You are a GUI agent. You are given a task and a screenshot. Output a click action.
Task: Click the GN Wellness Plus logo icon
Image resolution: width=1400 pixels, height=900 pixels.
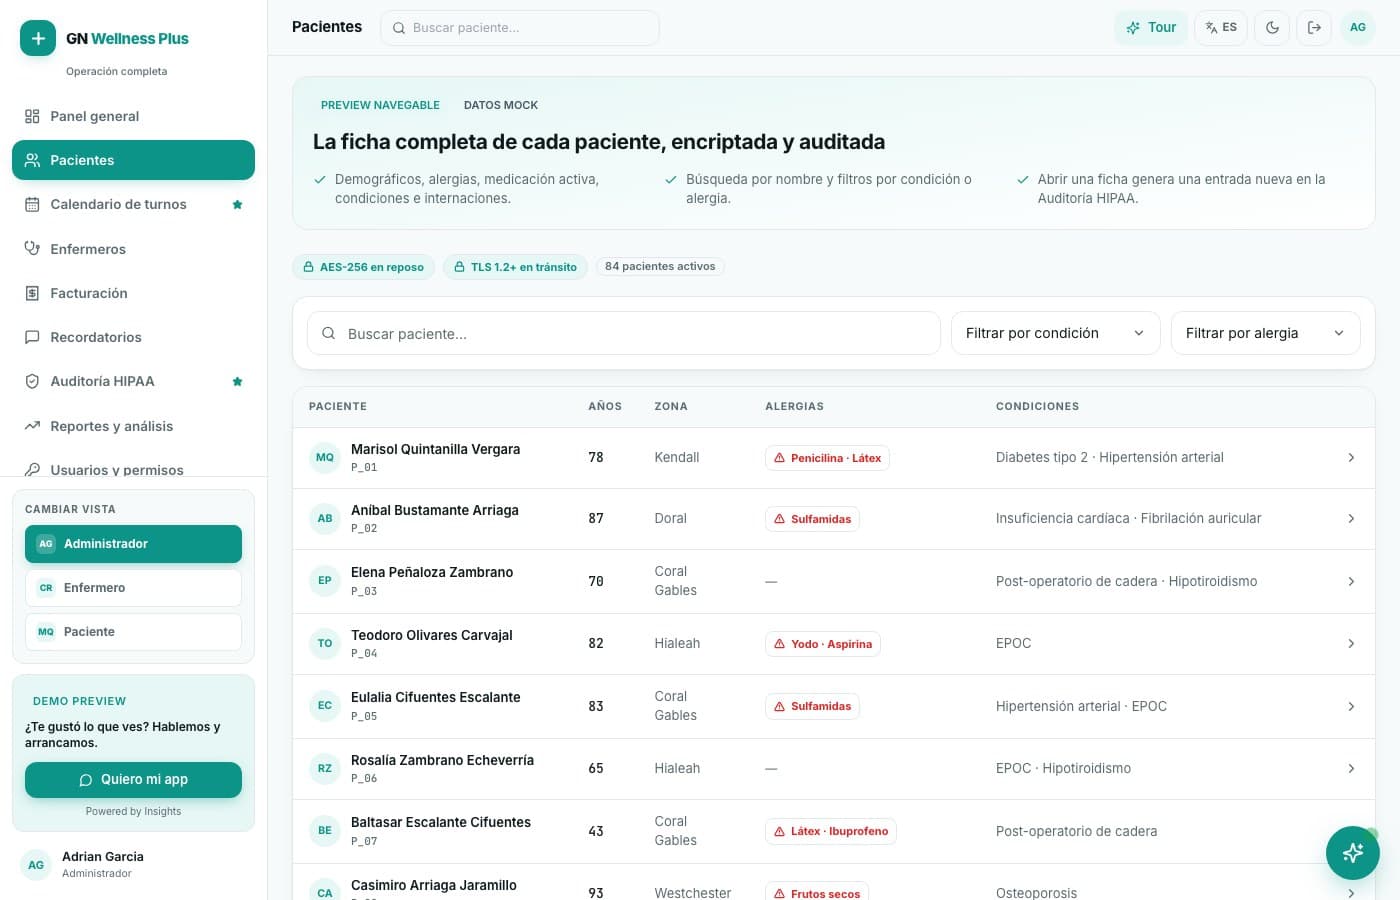click(38, 38)
